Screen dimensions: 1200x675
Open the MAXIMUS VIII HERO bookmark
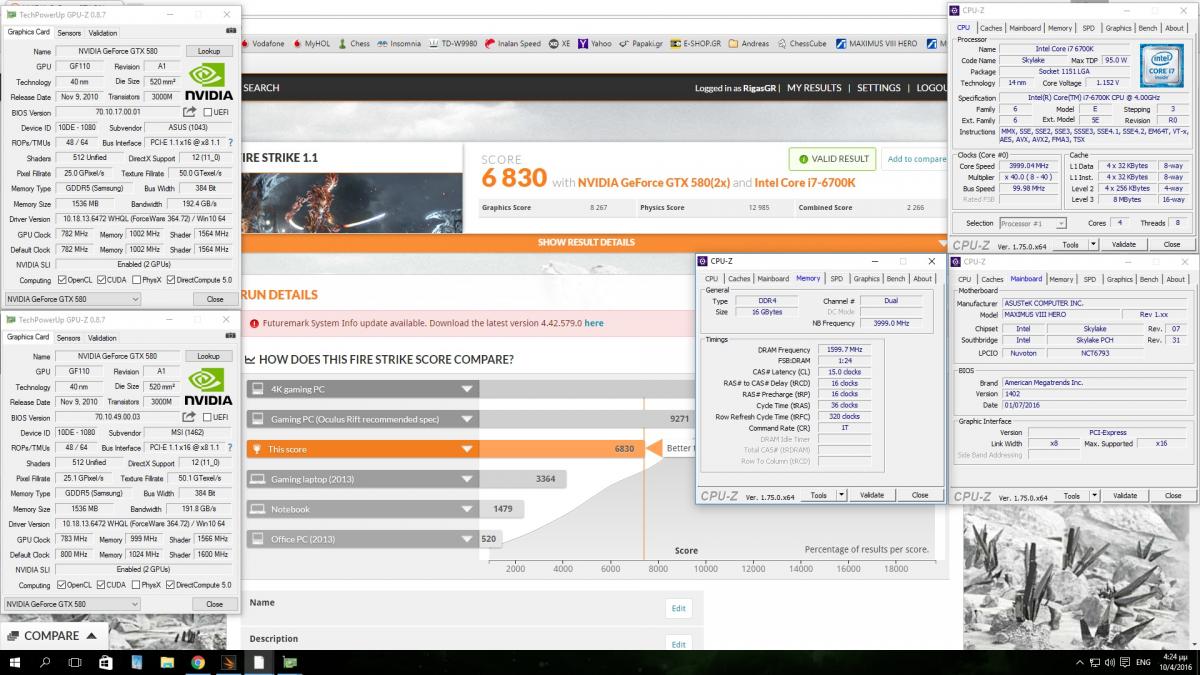(877, 44)
